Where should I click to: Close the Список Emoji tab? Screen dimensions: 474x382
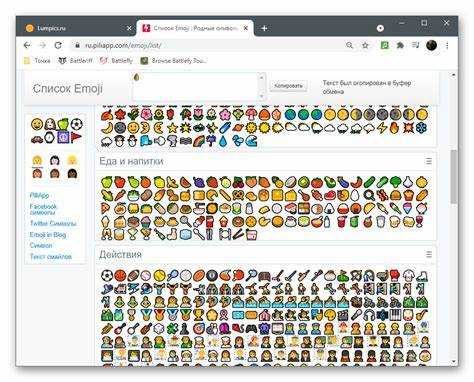pos(246,28)
